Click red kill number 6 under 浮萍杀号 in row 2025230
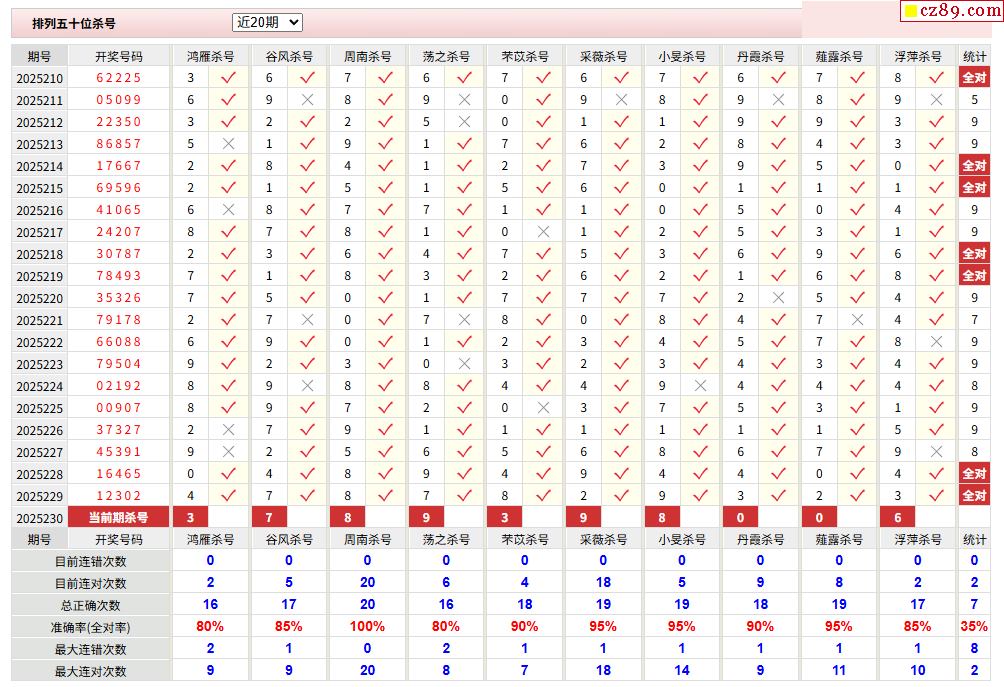 [x=898, y=517]
